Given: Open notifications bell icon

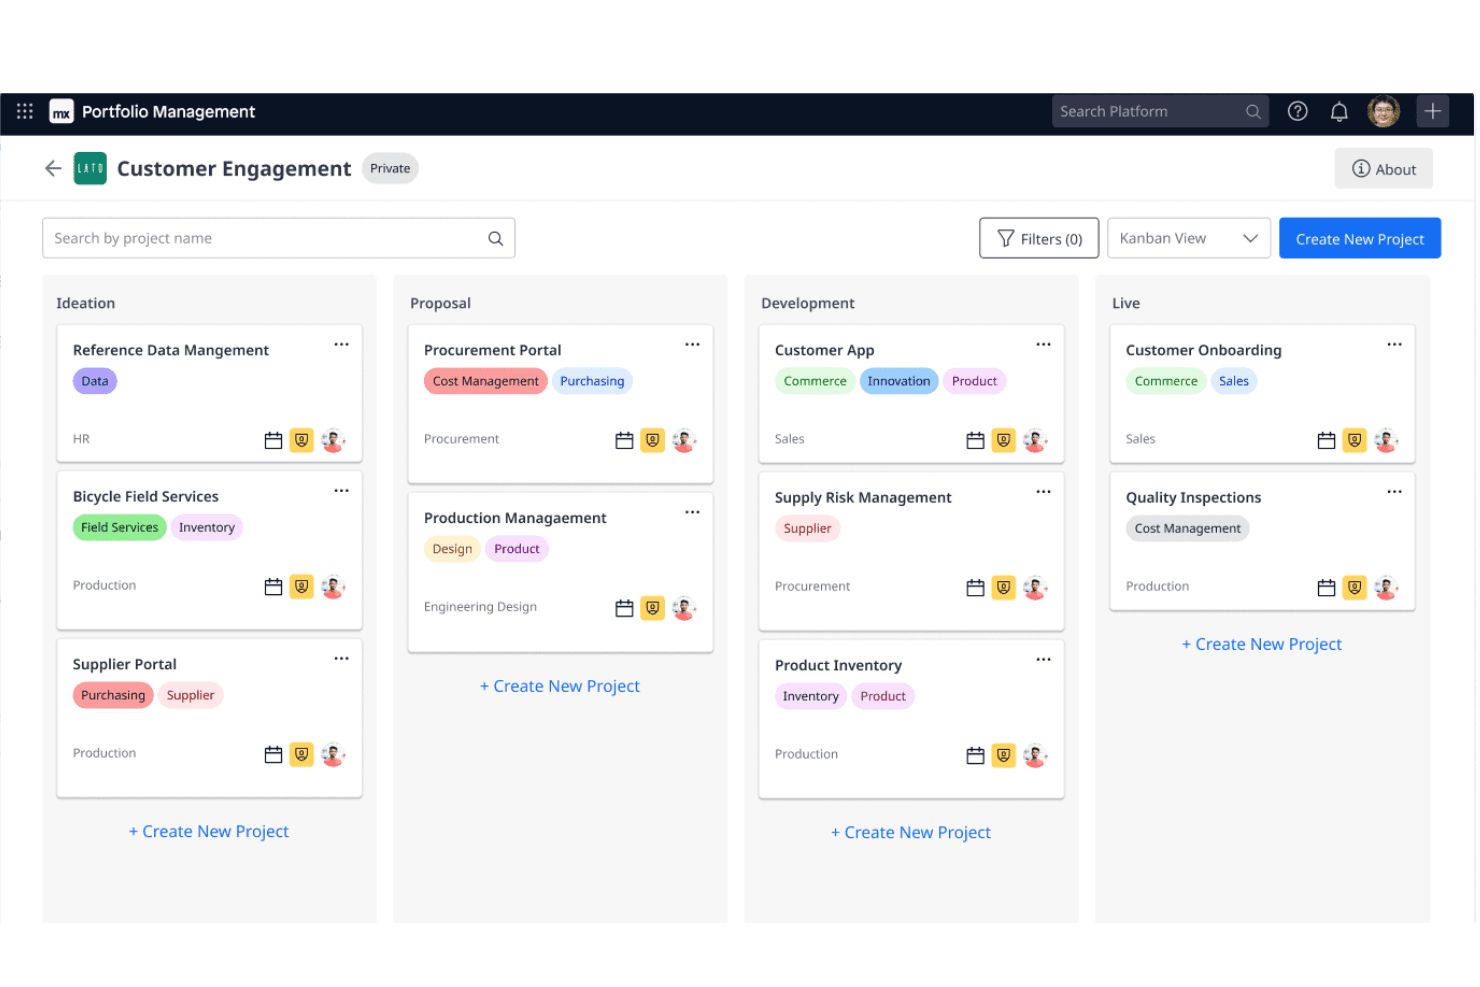Looking at the screenshot, I should tap(1339, 111).
